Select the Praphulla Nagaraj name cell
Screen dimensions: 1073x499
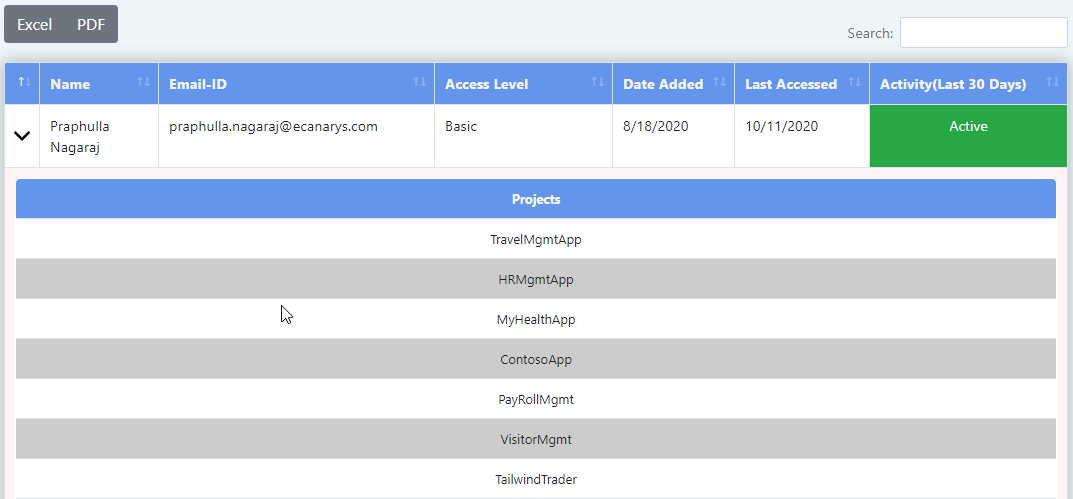tap(99, 136)
